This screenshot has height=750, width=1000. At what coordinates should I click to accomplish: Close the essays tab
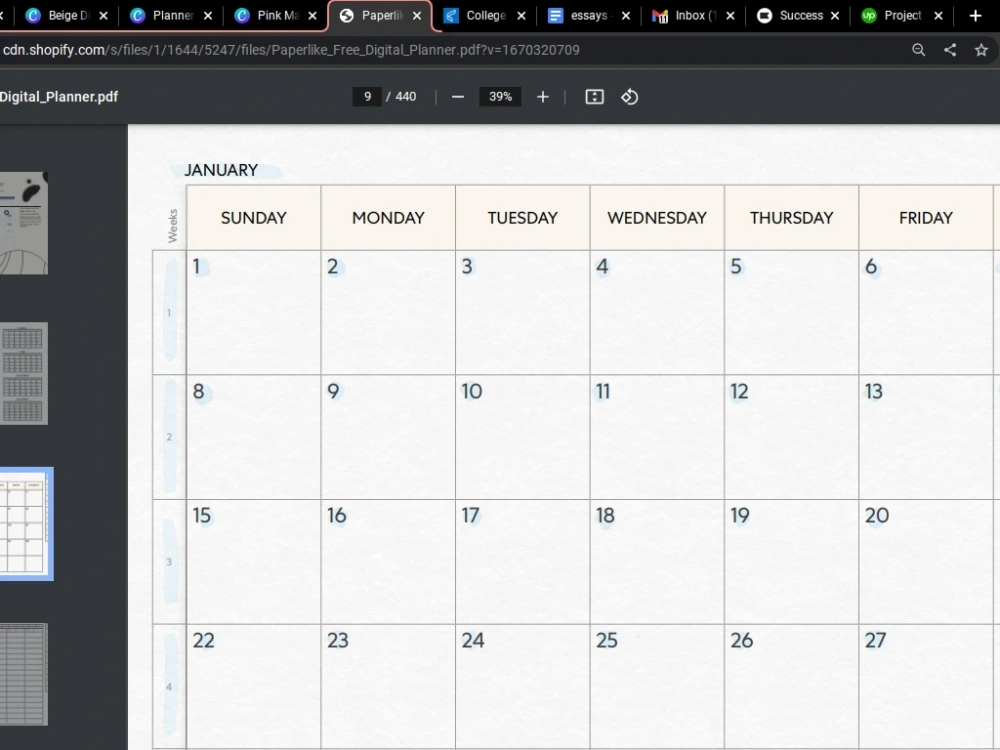pos(626,15)
